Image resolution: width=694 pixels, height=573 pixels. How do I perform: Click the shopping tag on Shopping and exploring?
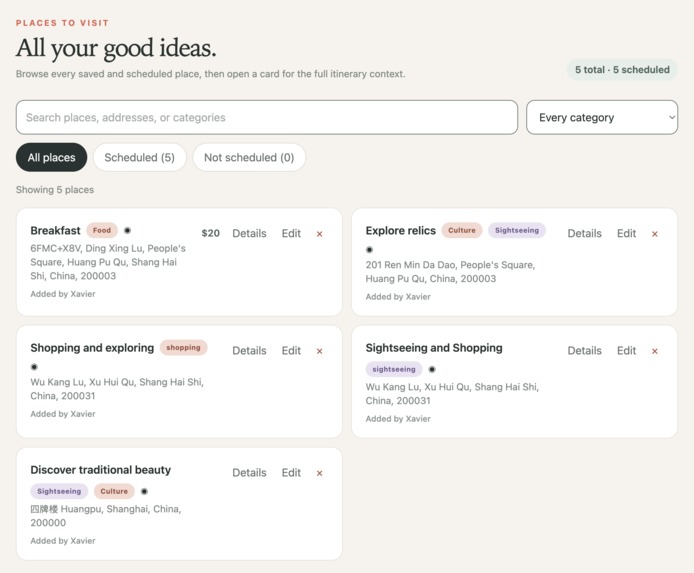[x=183, y=347]
